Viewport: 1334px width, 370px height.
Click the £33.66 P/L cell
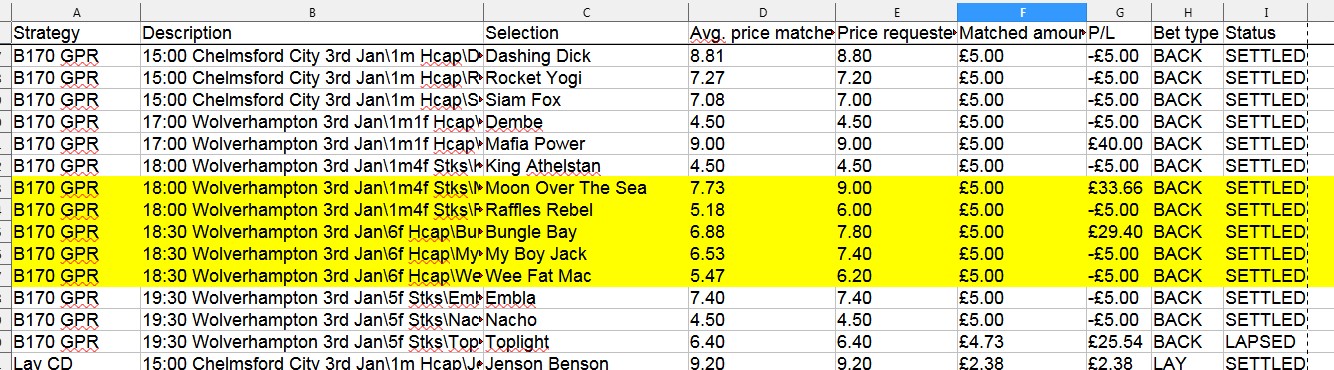click(1119, 187)
